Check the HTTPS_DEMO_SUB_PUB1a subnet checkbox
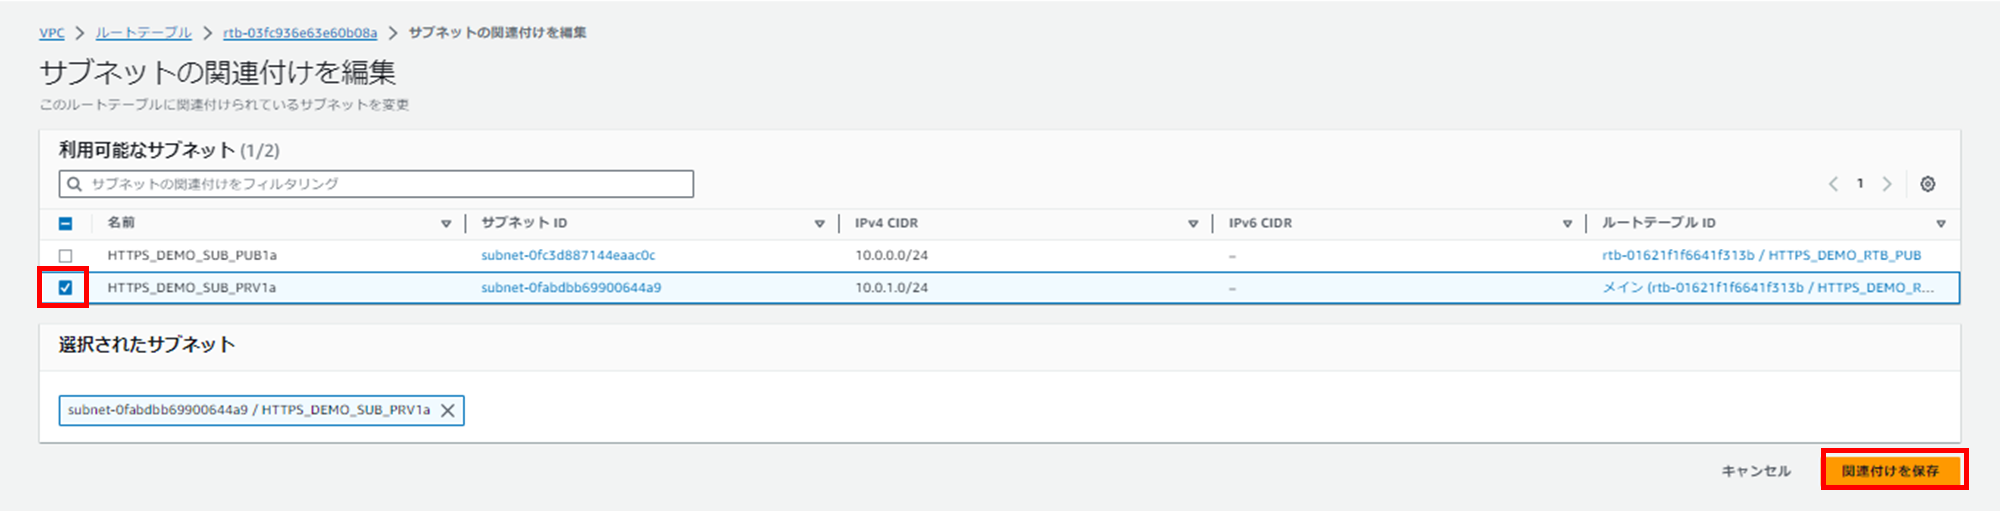 [66, 256]
